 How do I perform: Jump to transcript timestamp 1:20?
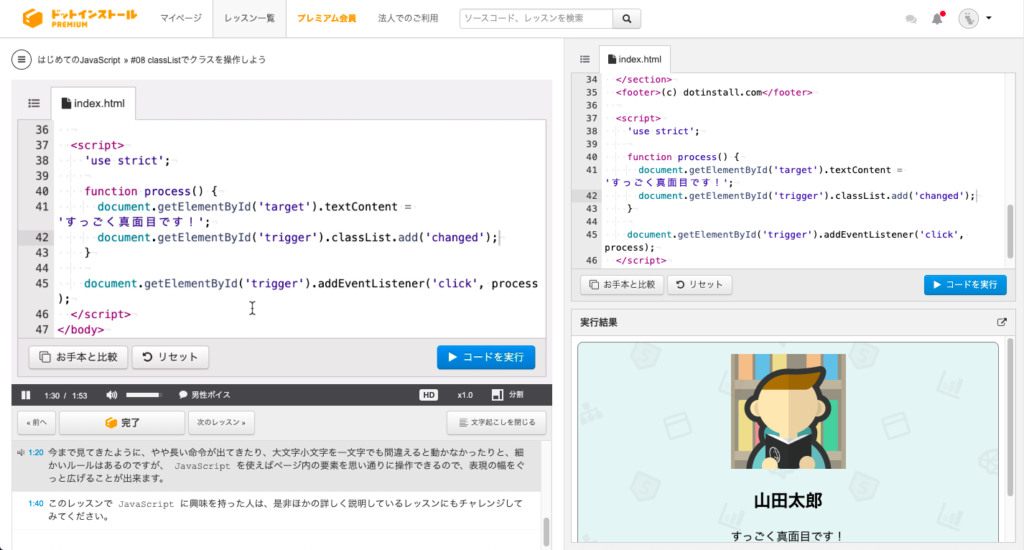(35, 452)
